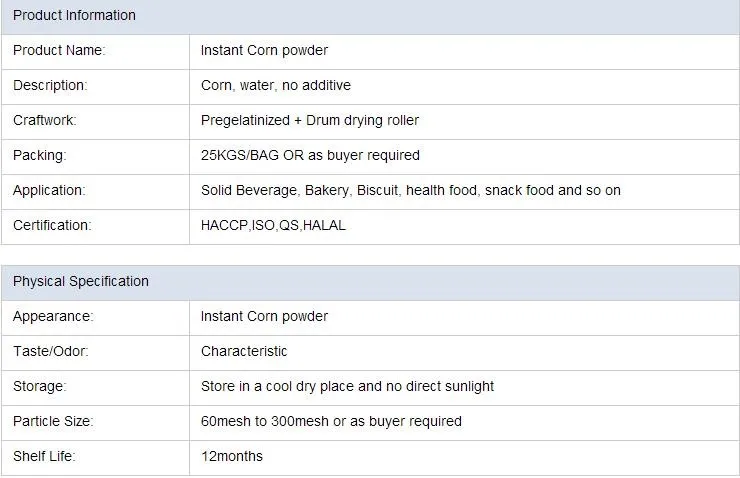Click the Storage label

[x=39, y=386]
